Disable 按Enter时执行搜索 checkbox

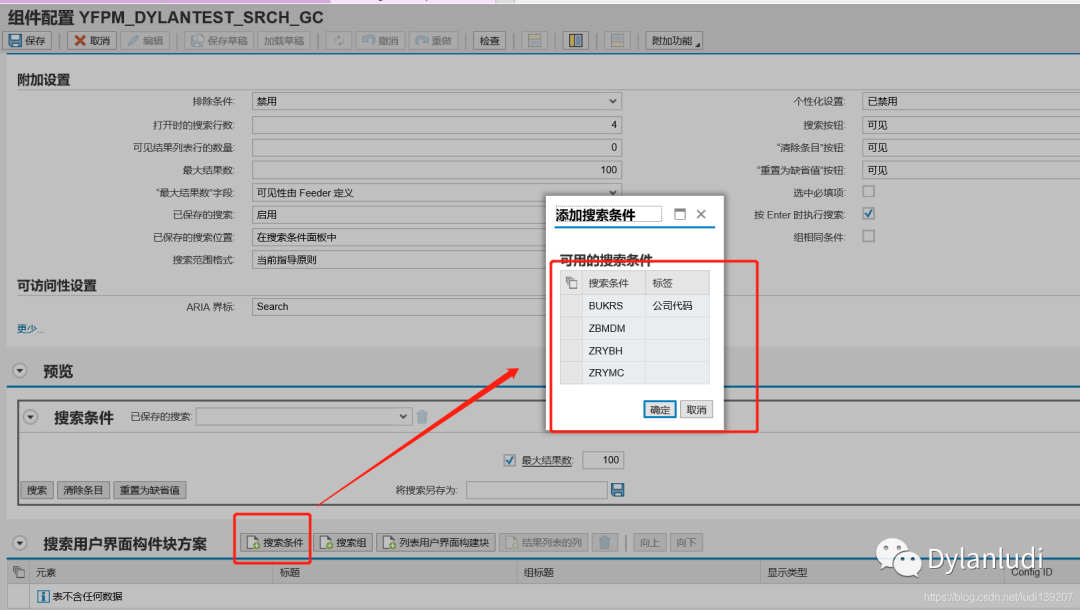point(868,213)
